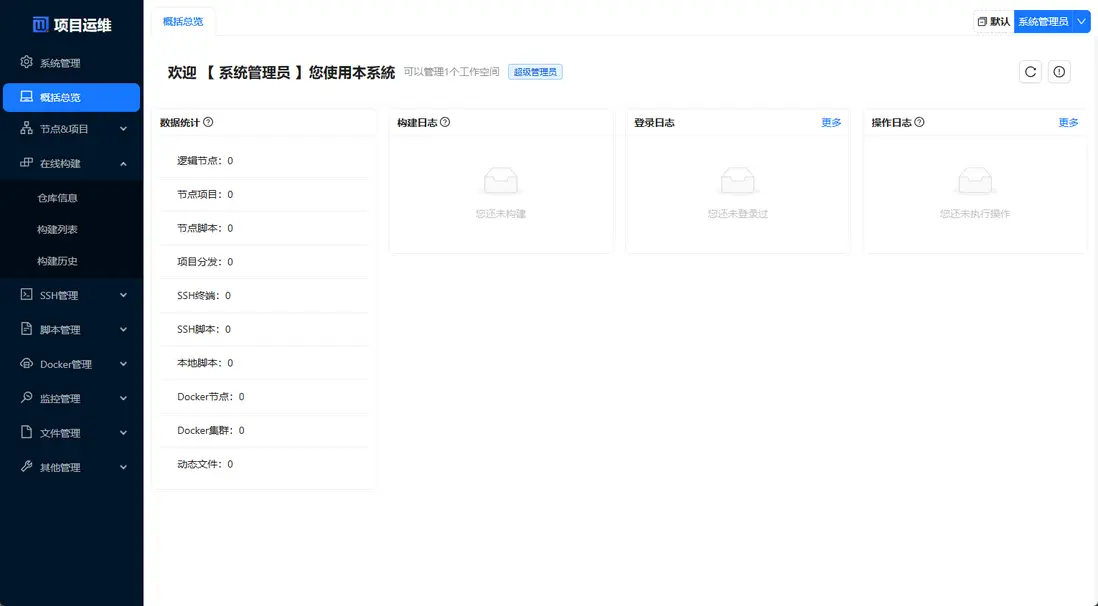1098x606 pixels.
Task: Click the 系统管理员 user button
Action: coord(1043,22)
